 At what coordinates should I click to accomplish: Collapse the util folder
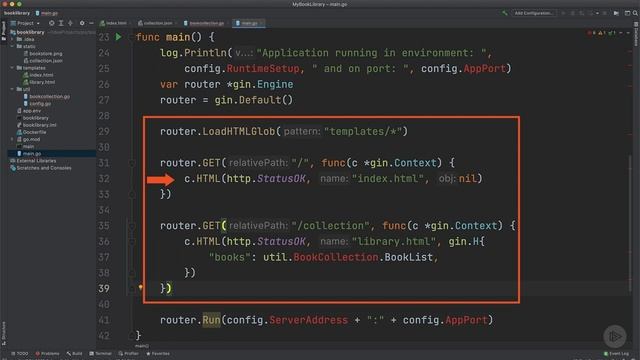(12, 89)
